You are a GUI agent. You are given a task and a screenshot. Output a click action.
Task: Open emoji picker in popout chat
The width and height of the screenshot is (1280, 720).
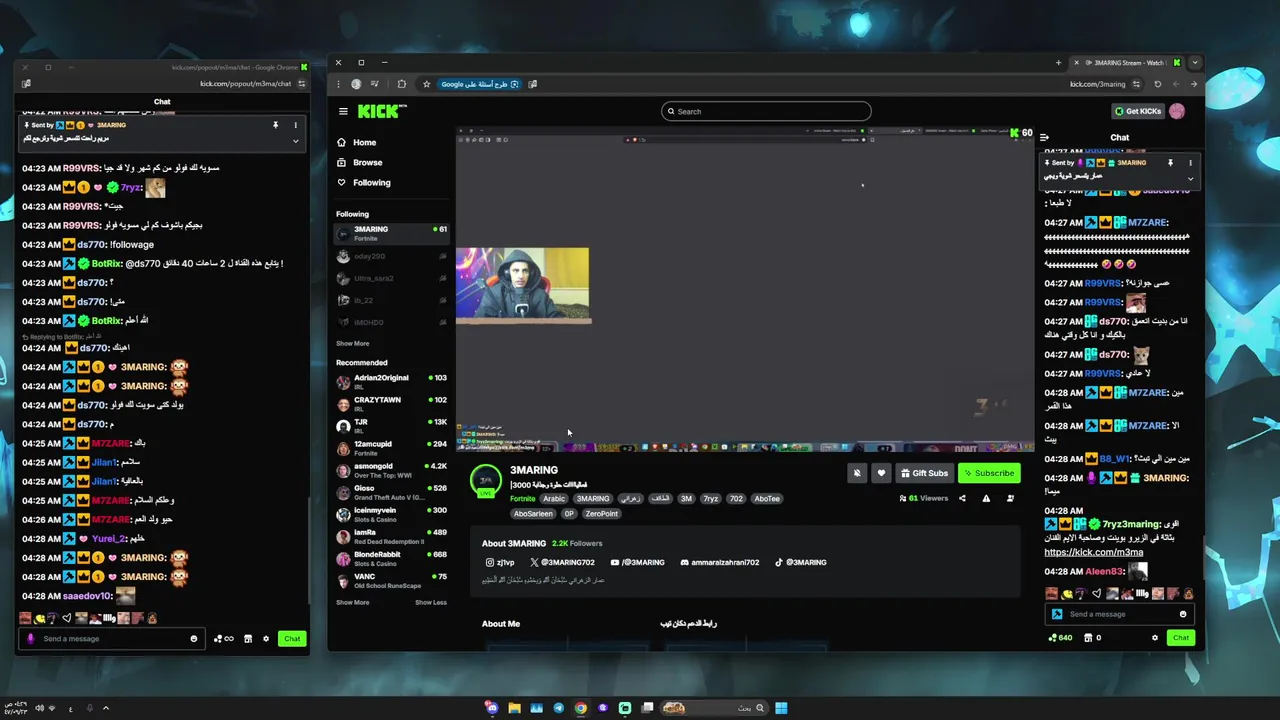194,638
